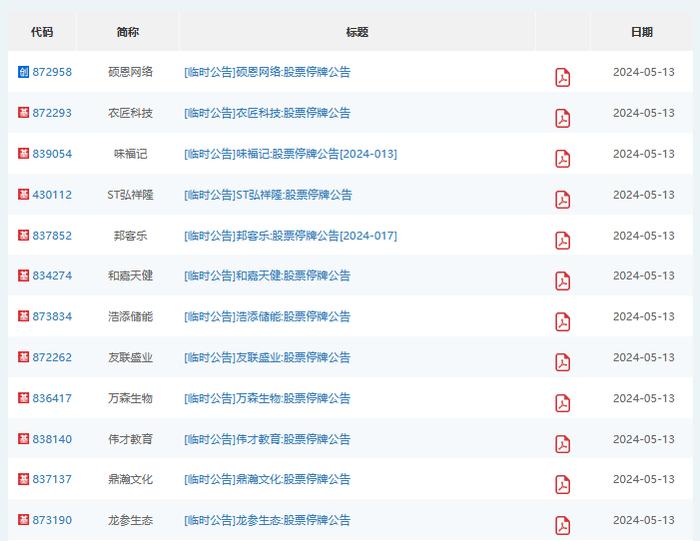The width and height of the screenshot is (700, 541).
Task: Click the red 基 badge beside 836417
Action: (x=24, y=398)
